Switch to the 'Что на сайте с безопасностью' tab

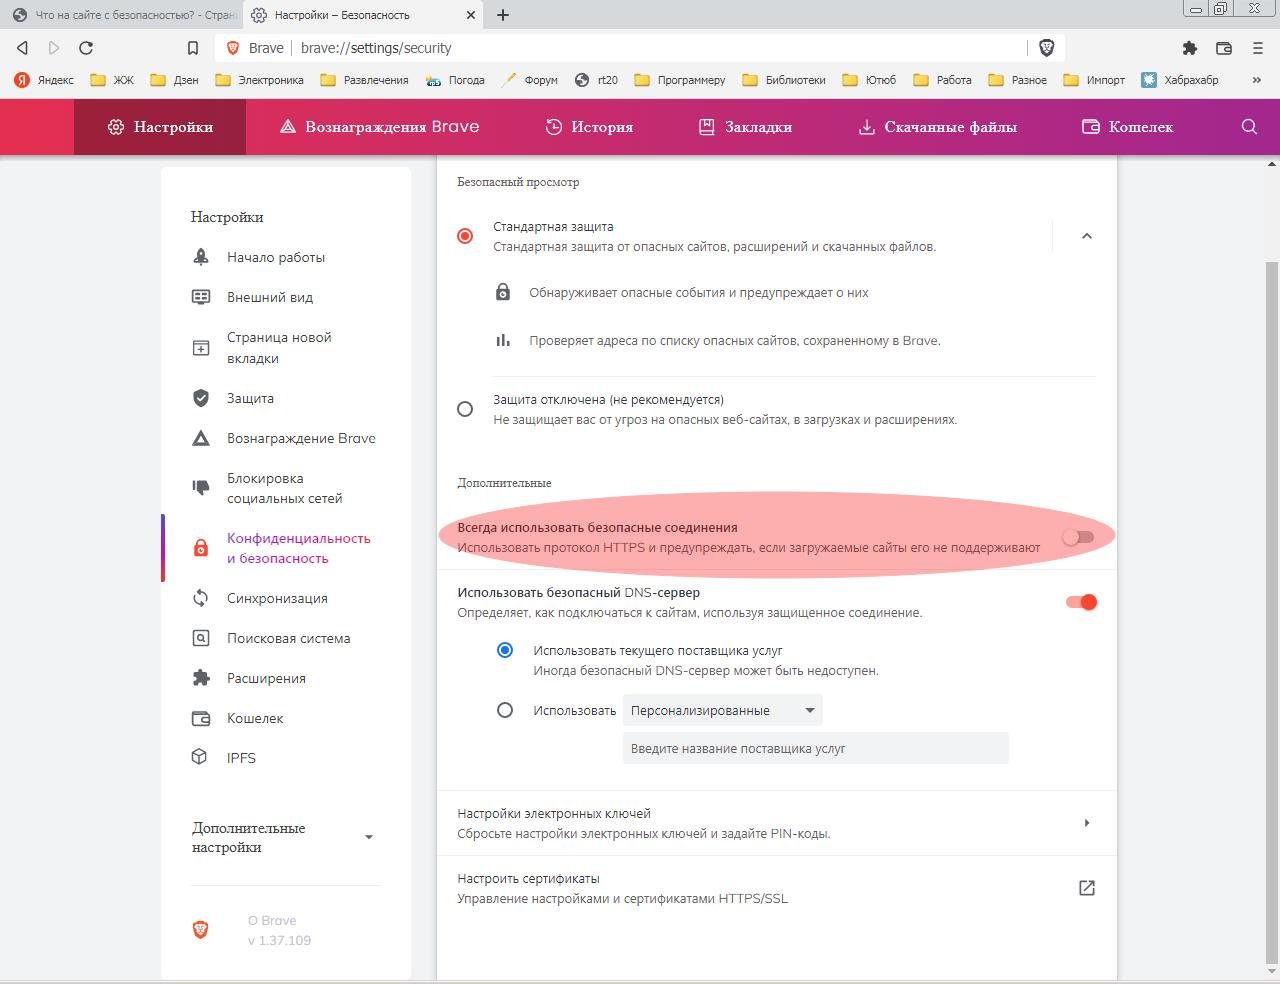(124, 15)
